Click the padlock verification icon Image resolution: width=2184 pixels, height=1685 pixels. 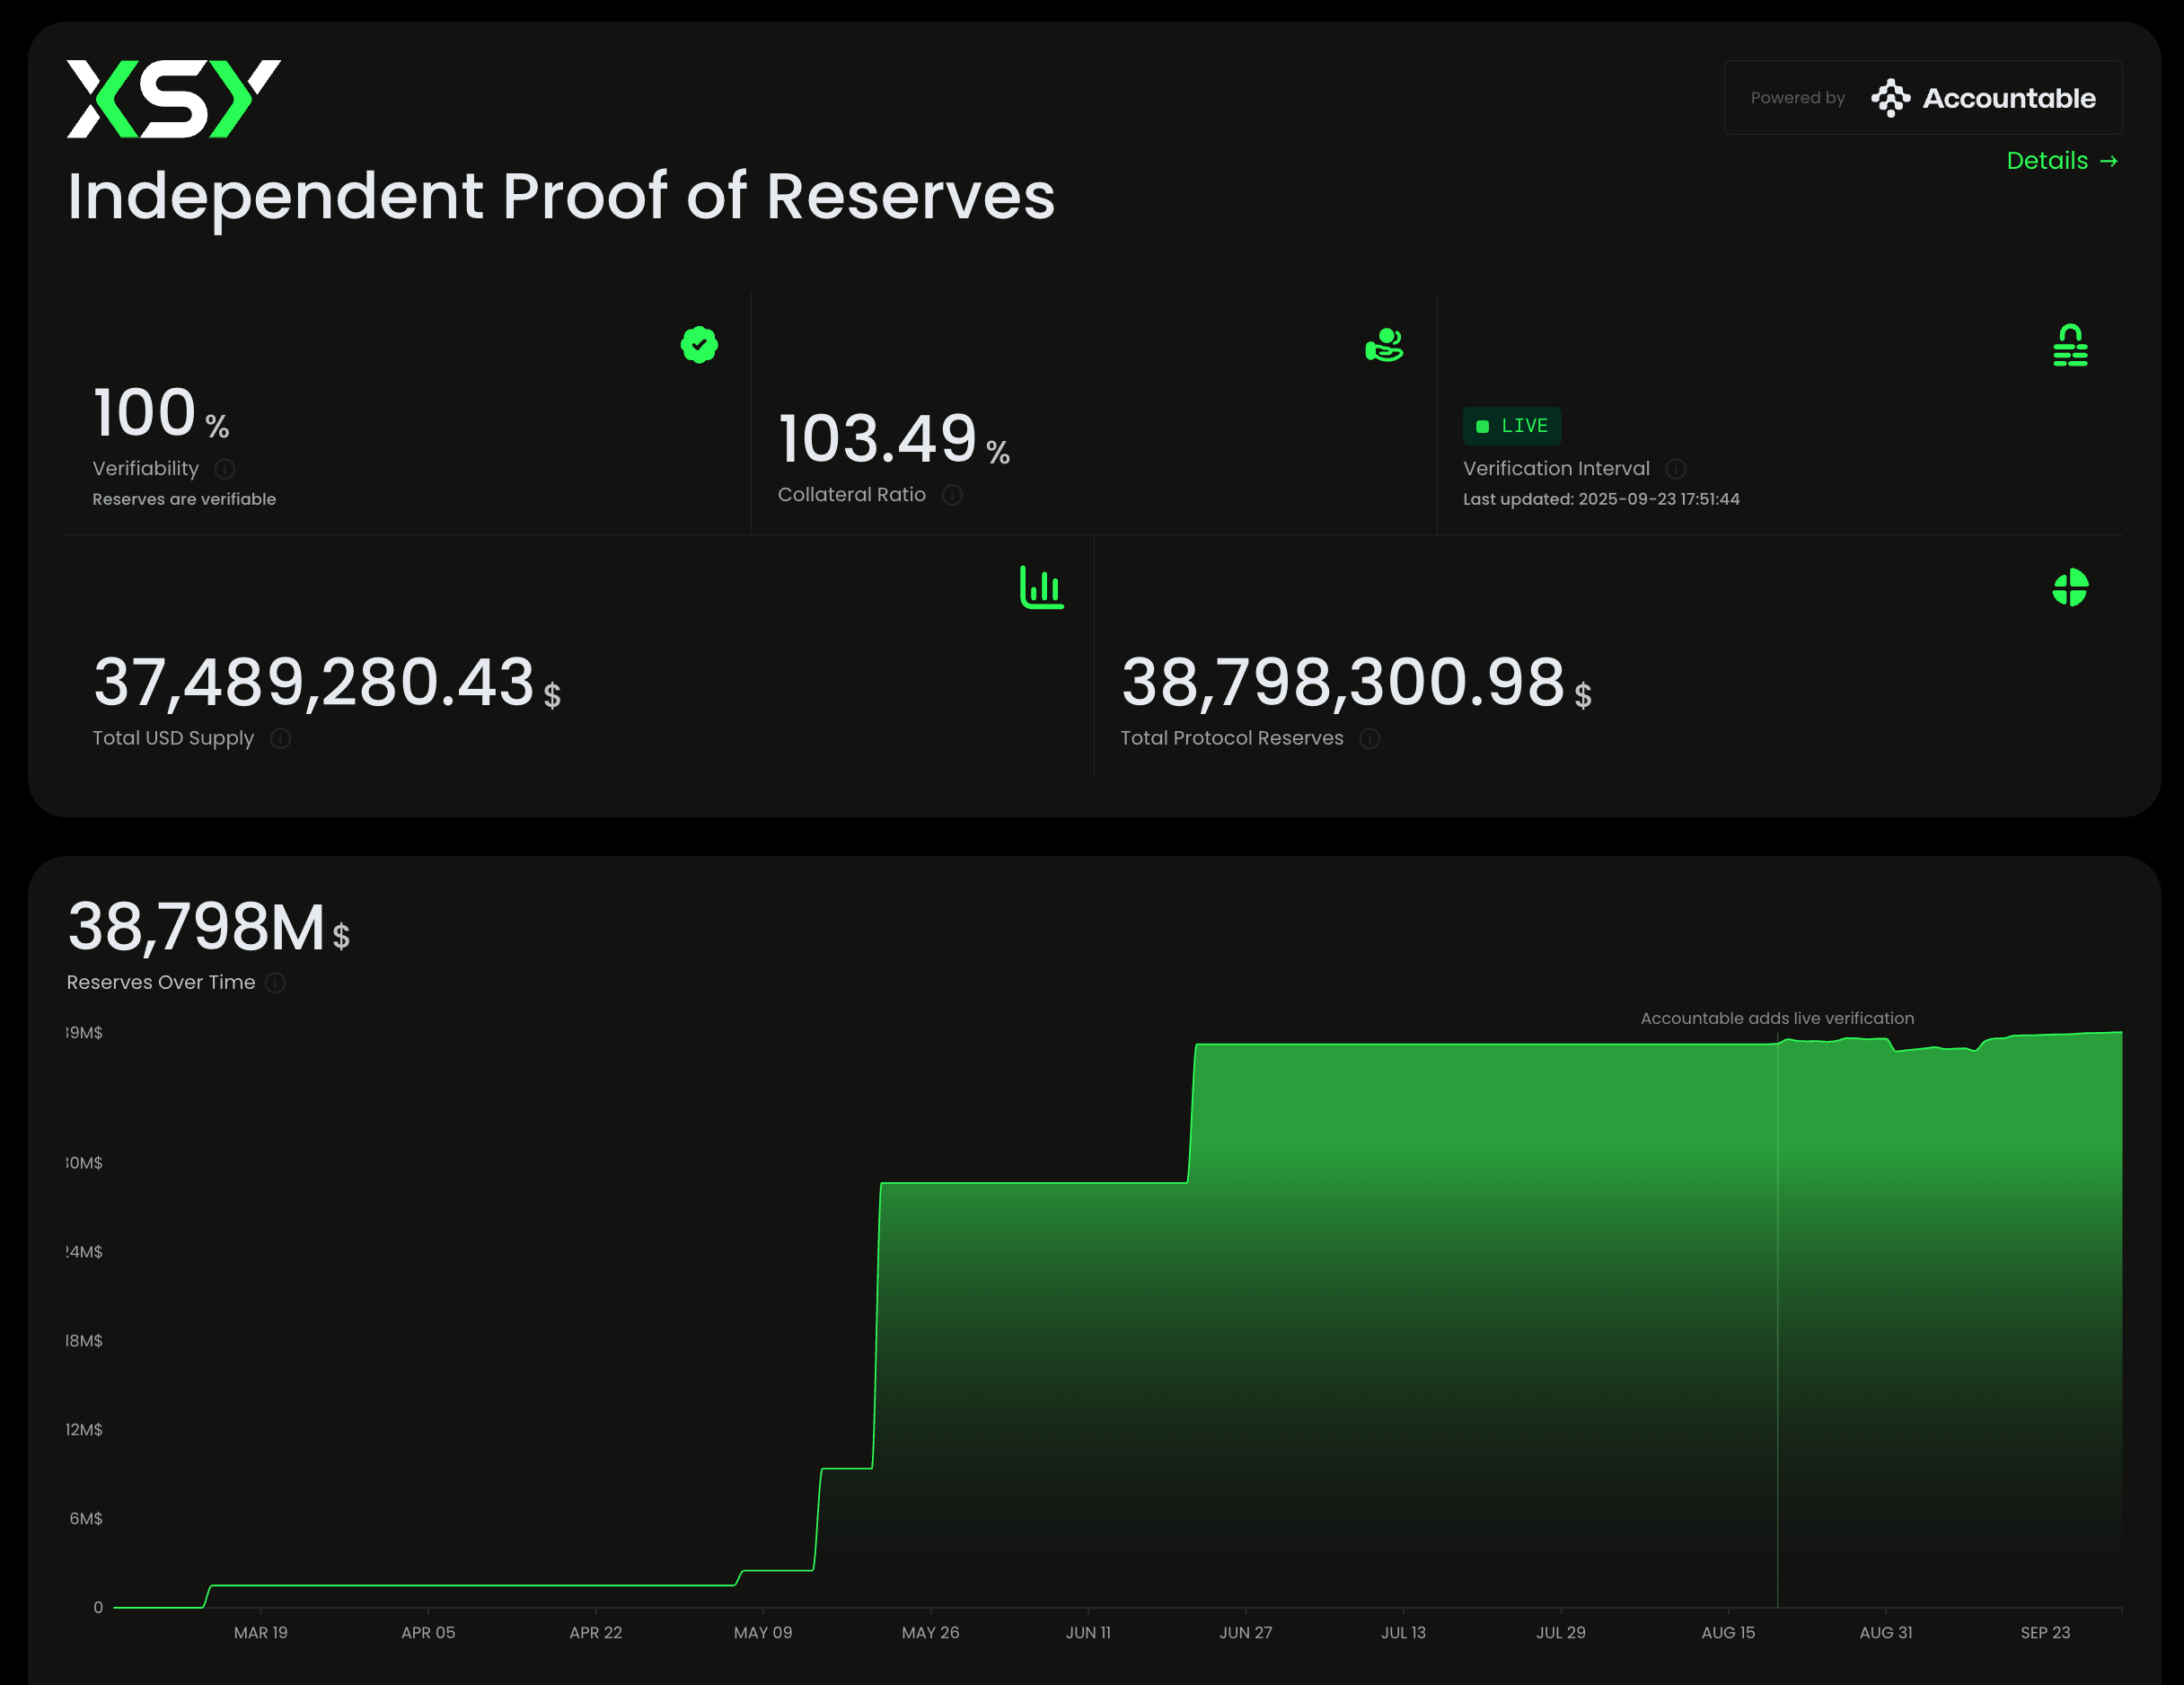coord(2069,345)
